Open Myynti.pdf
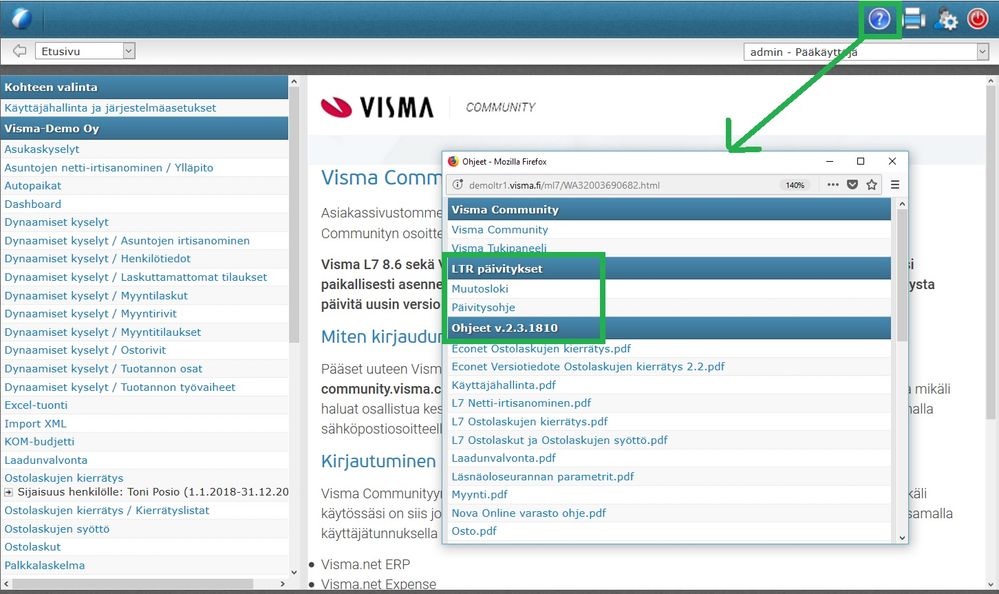This screenshot has width=999, height=594. [x=480, y=495]
